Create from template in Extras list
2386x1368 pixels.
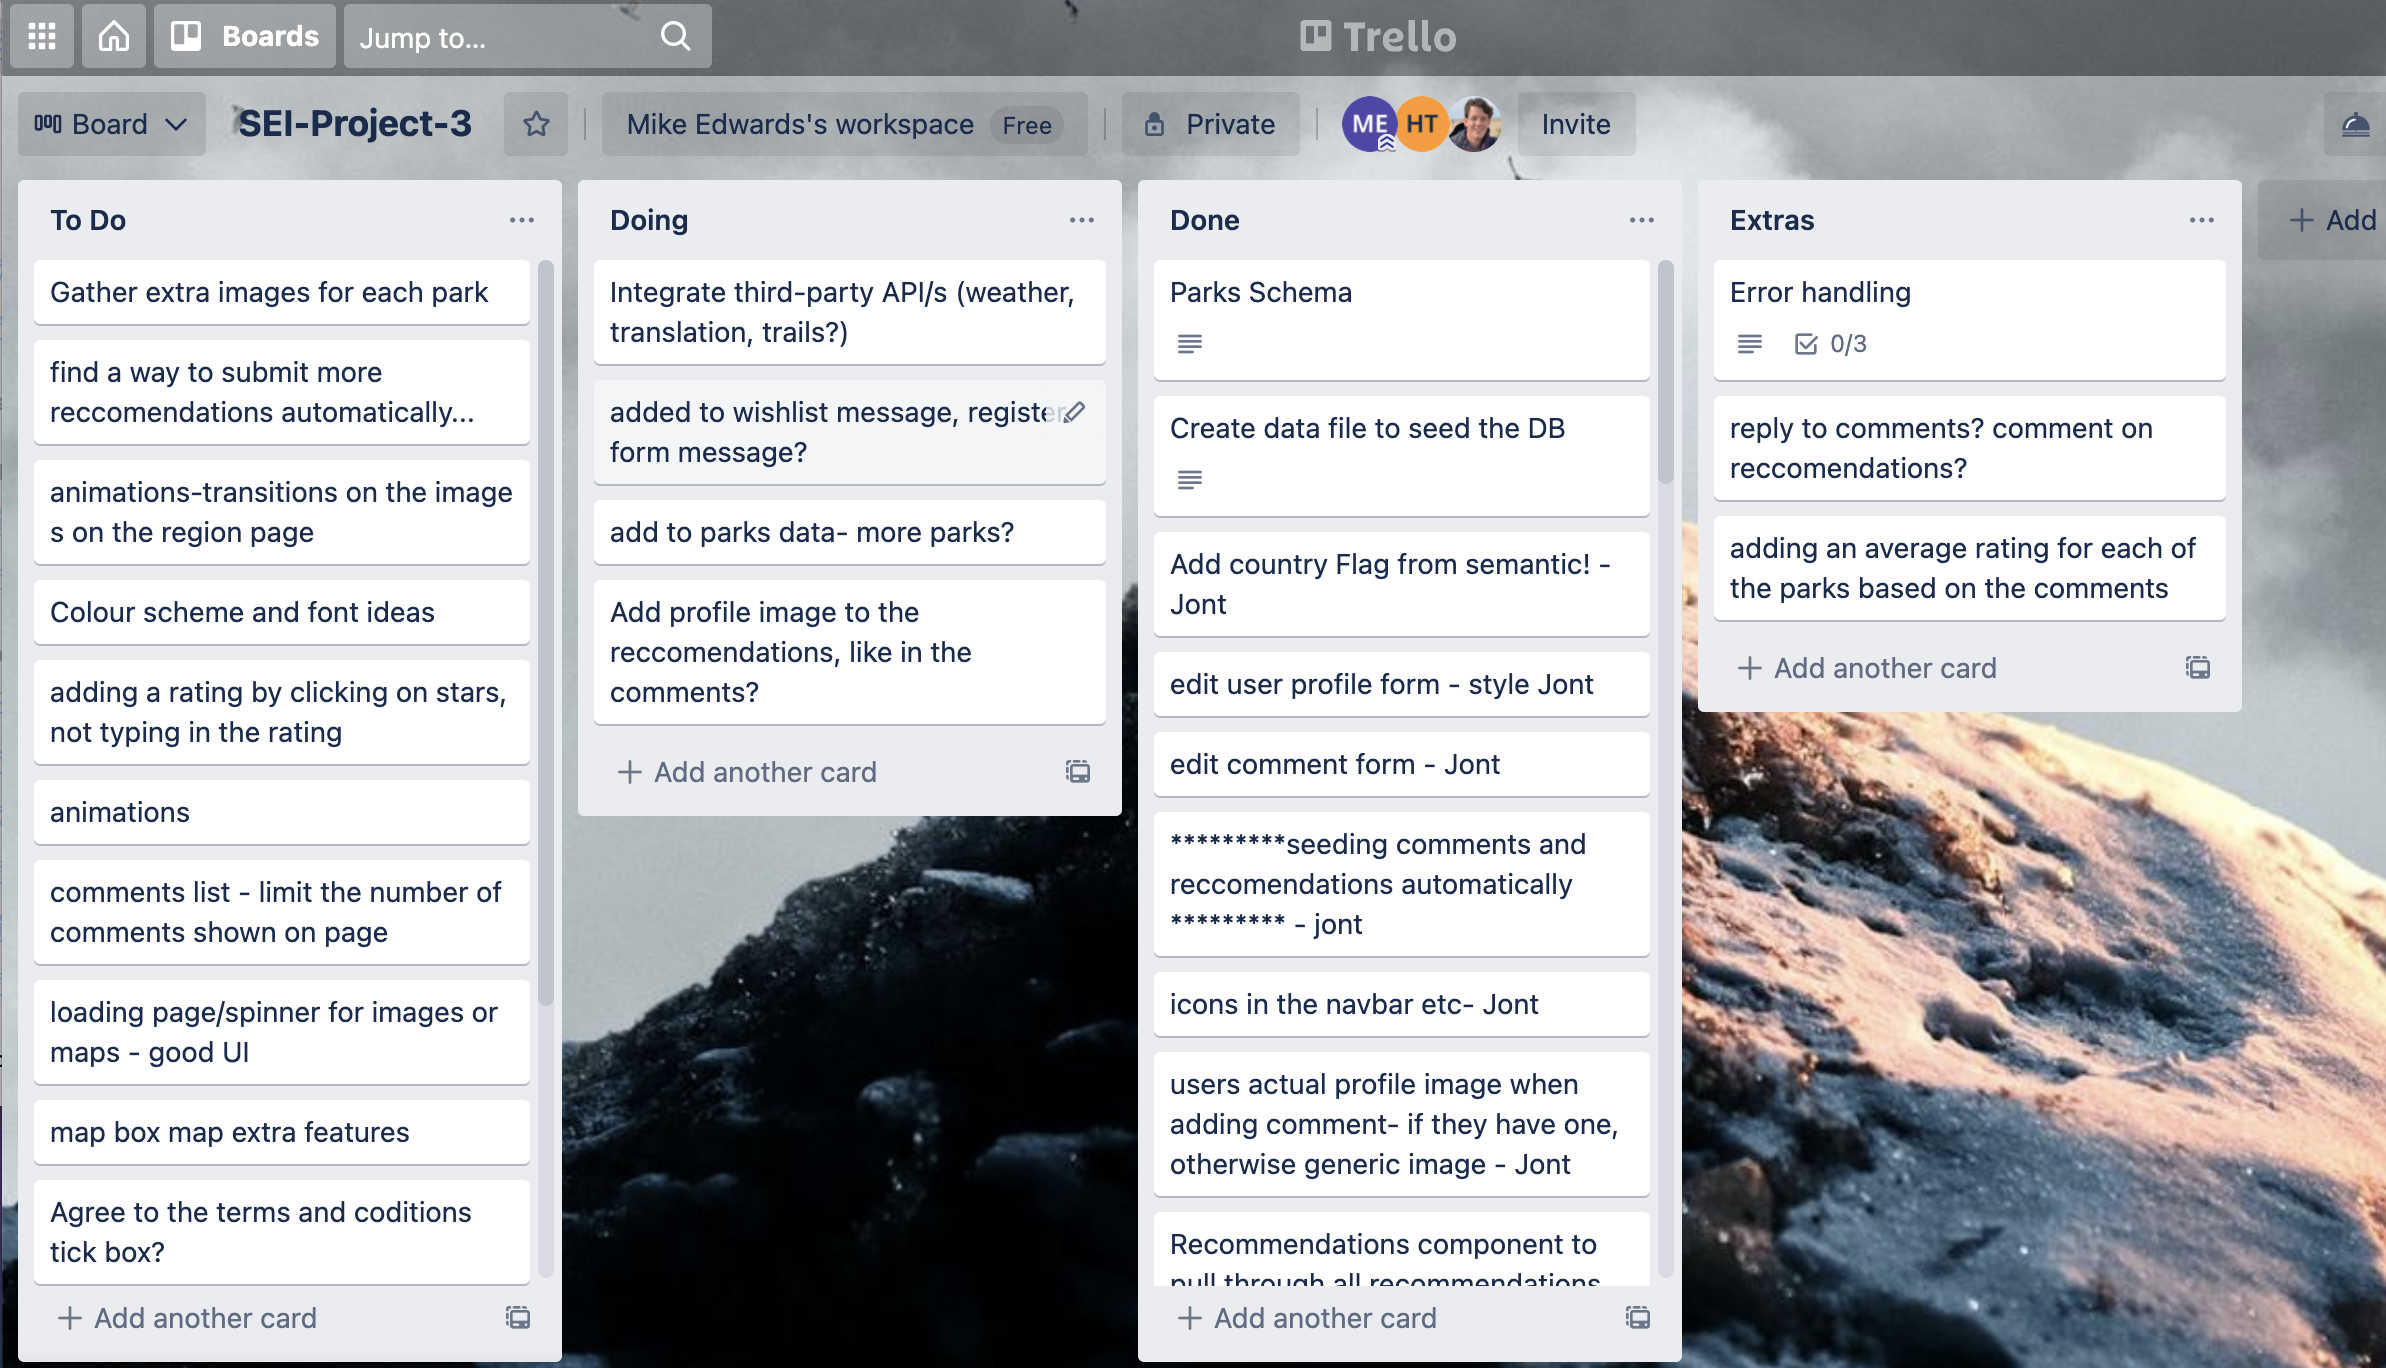pyautogui.click(x=2198, y=667)
